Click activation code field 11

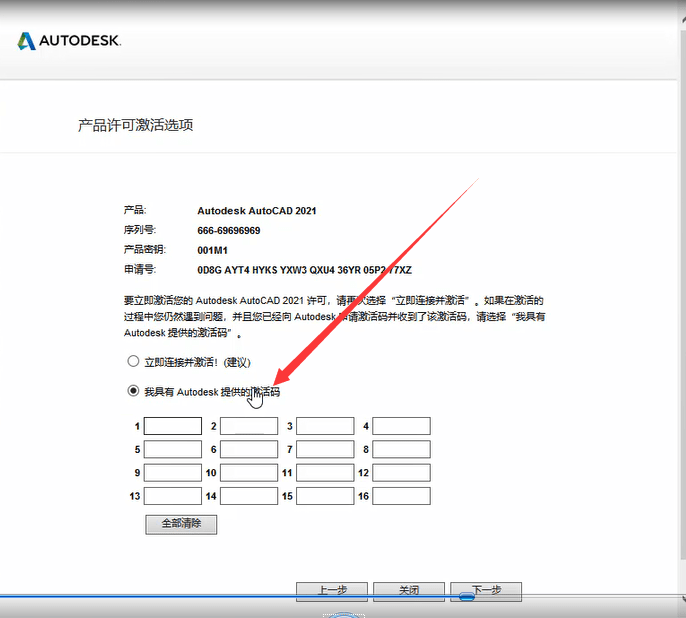[325, 473]
